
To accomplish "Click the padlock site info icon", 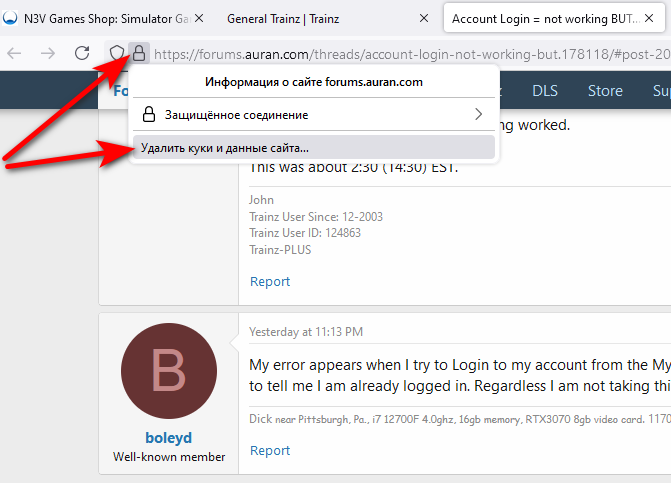I will [x=139, y=53].
